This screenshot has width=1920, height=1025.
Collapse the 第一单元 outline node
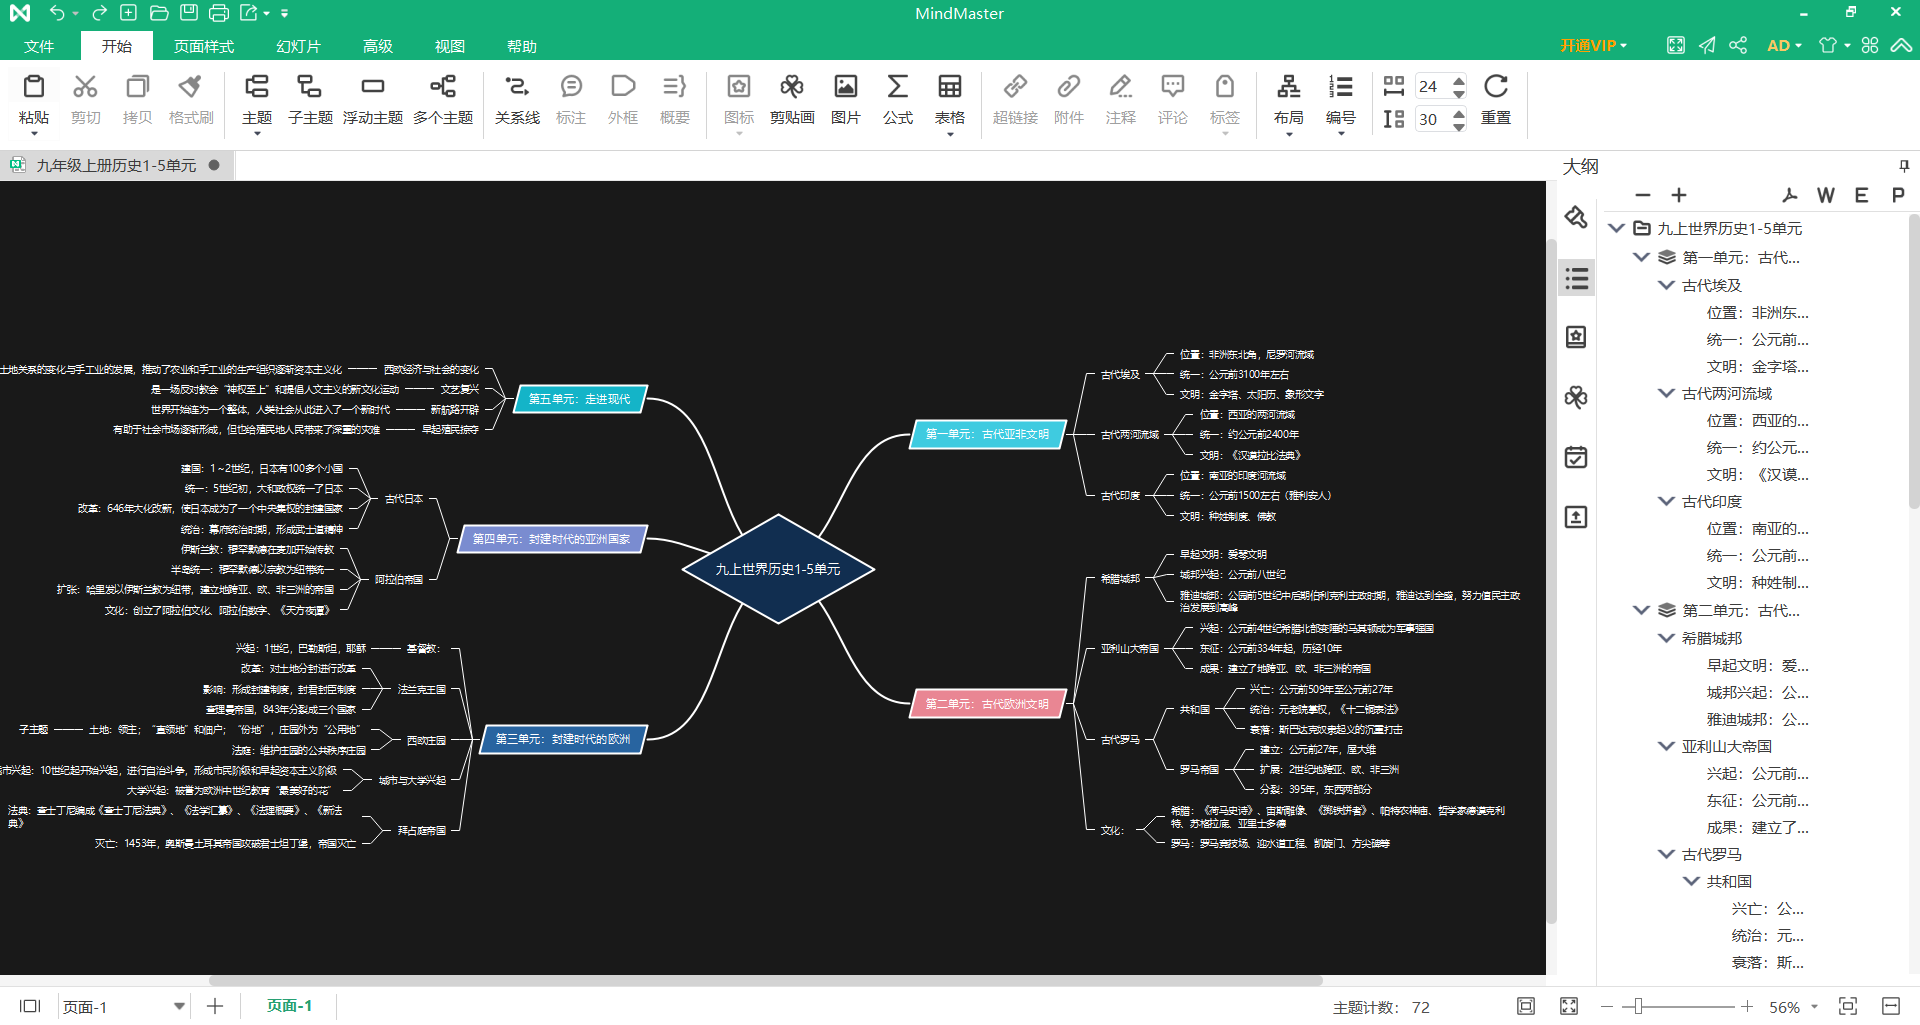[x=1641, y=257]
